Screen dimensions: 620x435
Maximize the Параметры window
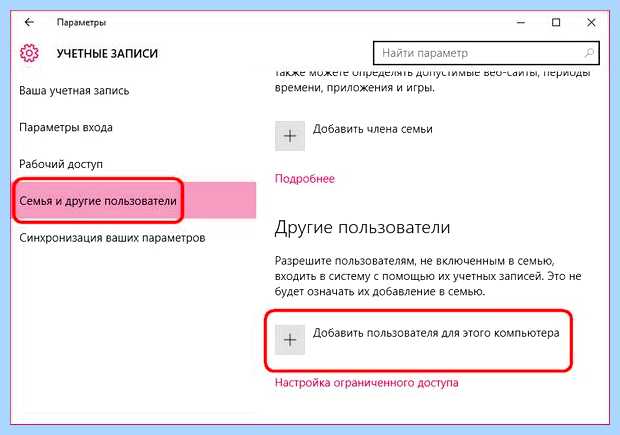coord(556,23)
